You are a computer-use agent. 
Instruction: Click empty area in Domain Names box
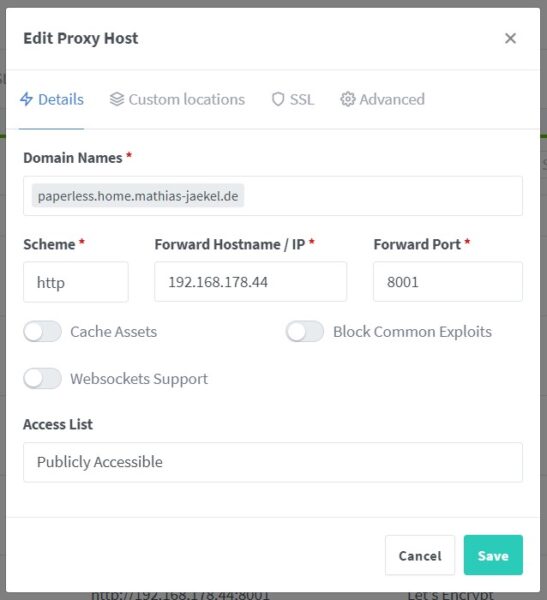[383, 196]
